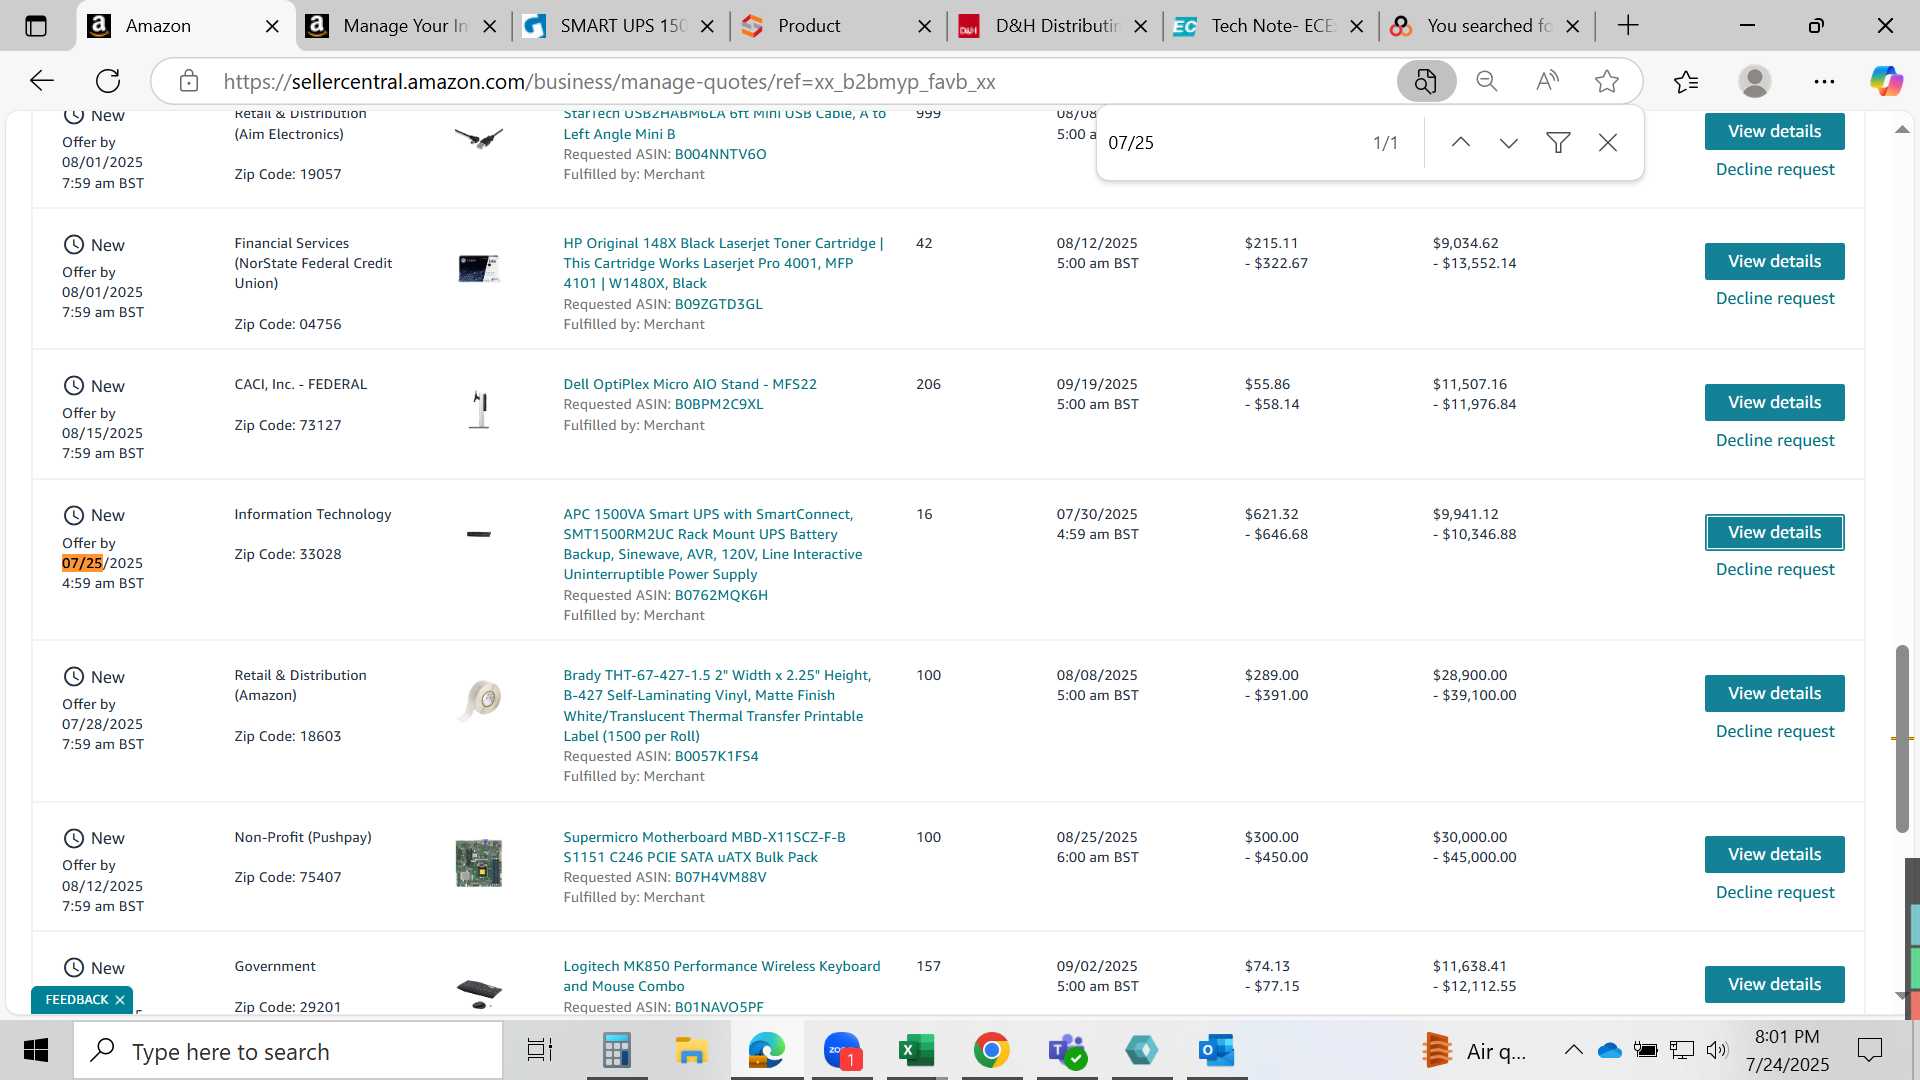Image resolution: width=1920 pixels, height=1080 pixels.
Task: Open the Favorites list icon
Action: click(x=1686, y=81)
